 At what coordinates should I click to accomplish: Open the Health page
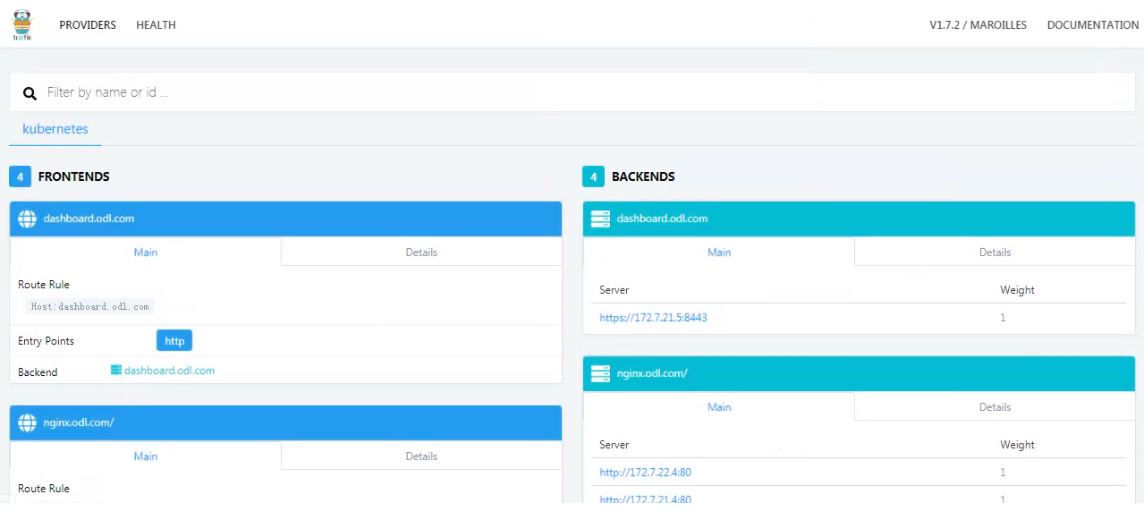tap(156, 25)
